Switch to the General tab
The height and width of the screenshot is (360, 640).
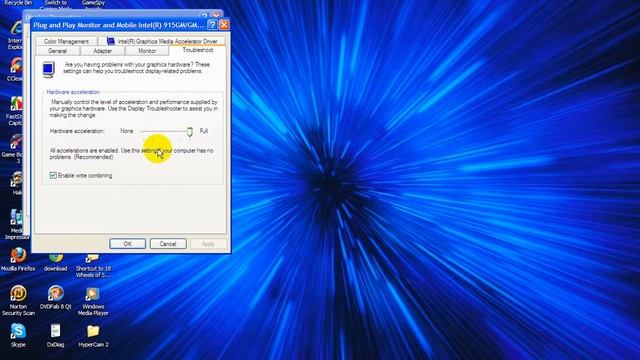click(57, 51)
